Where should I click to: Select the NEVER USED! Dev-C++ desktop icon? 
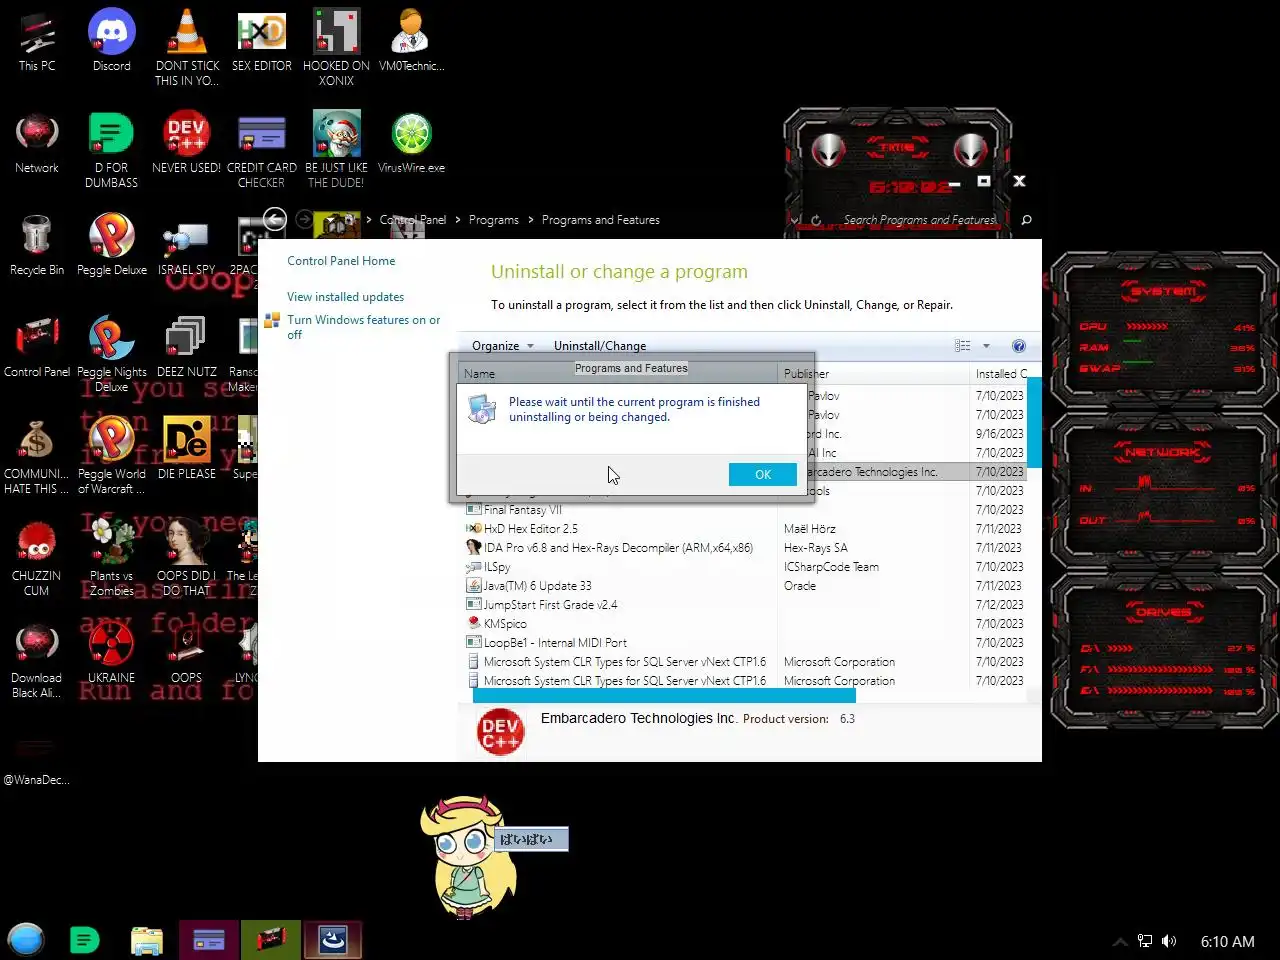(x=186, y=142)
